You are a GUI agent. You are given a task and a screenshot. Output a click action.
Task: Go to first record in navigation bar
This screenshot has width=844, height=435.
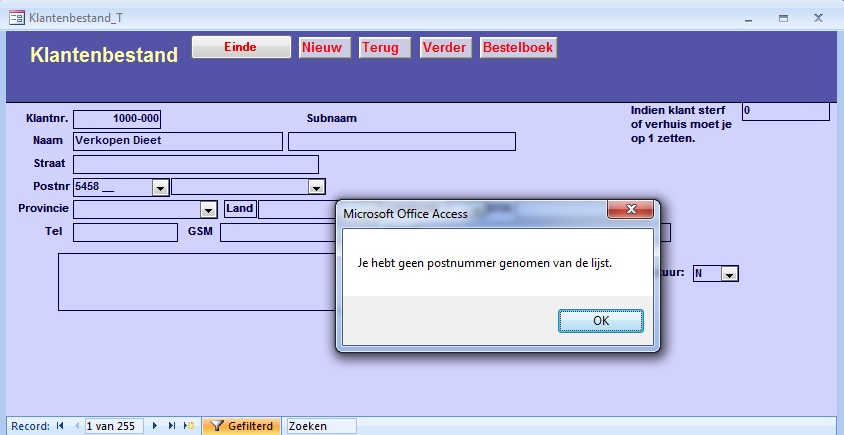tap(61, 426)
